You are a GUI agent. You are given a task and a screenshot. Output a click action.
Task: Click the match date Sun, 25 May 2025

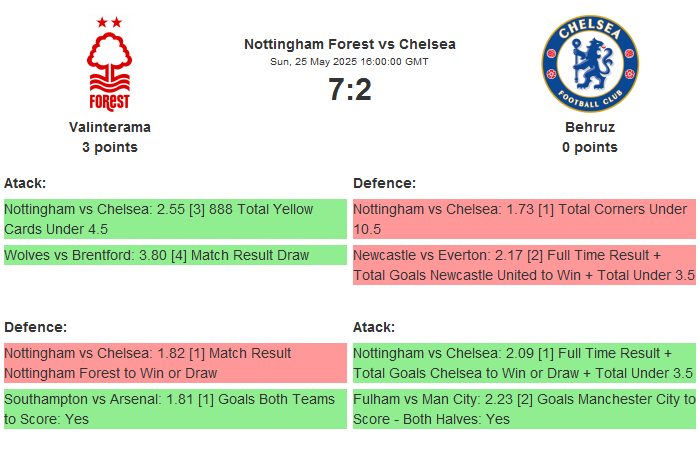coord(350,62)
